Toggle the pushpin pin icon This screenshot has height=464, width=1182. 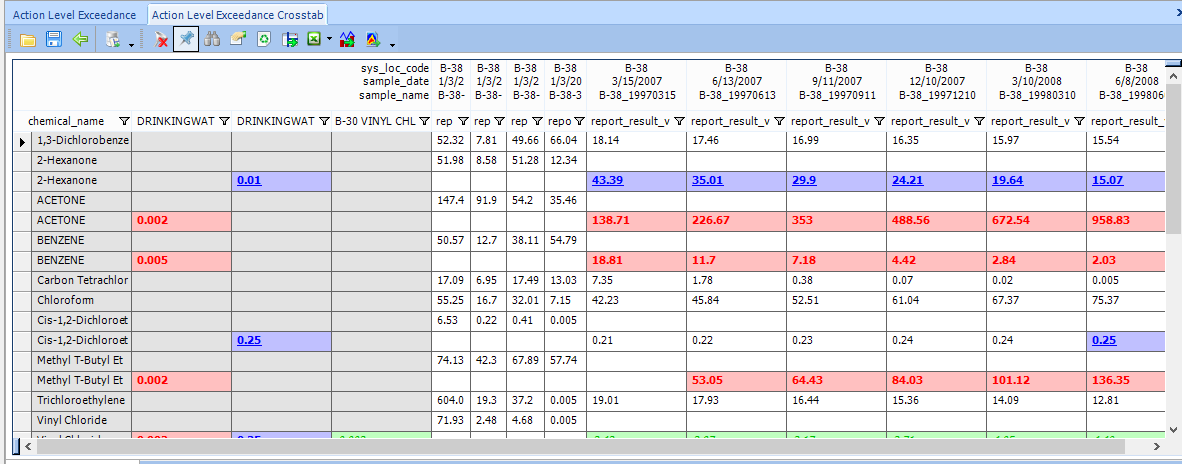click(186, 40)
